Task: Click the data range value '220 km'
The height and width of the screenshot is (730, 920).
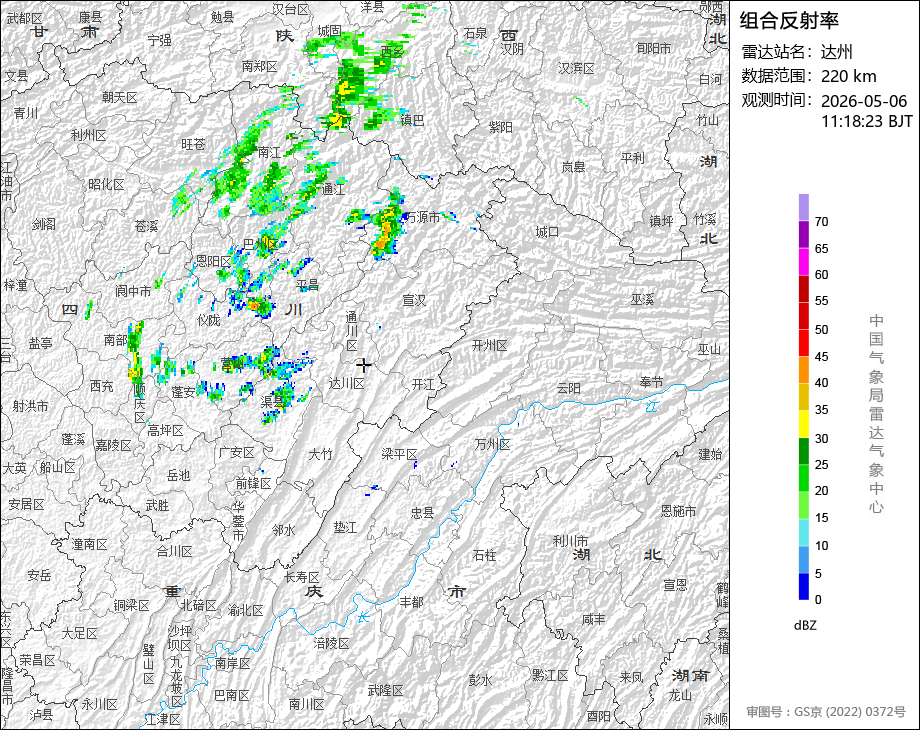Action: (x=848, y=76)
